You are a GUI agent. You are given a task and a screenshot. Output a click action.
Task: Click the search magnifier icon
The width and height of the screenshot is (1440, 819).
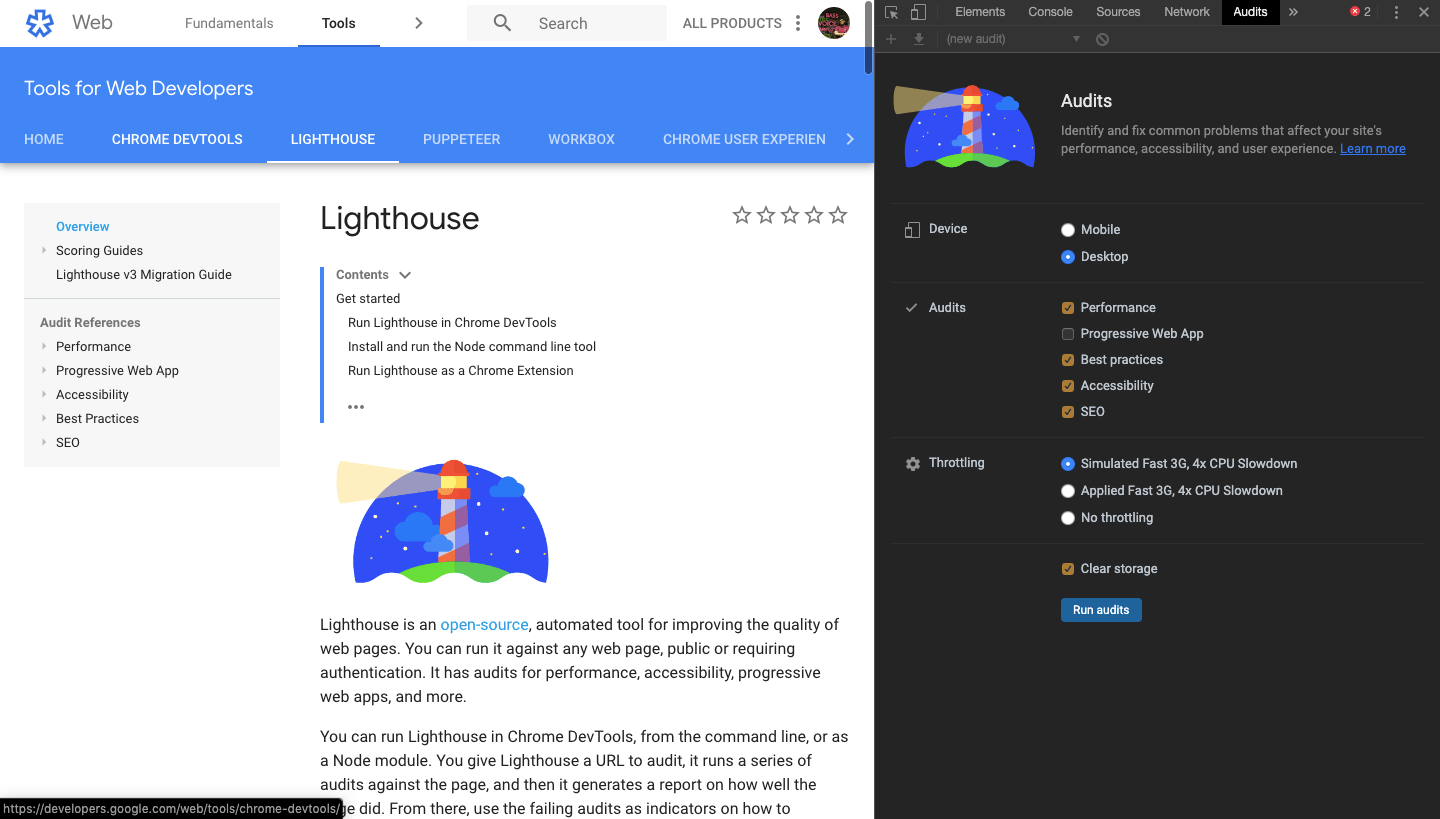pos(503,23)
